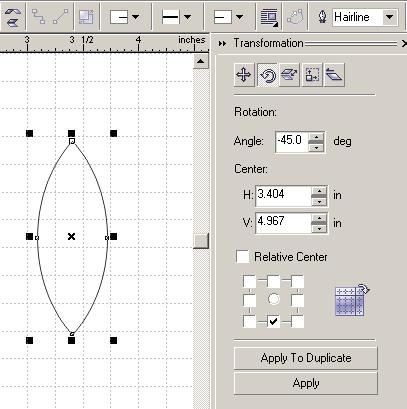Click the Apply button
This screenshot has width=407, height=409.
pos(306,383)
